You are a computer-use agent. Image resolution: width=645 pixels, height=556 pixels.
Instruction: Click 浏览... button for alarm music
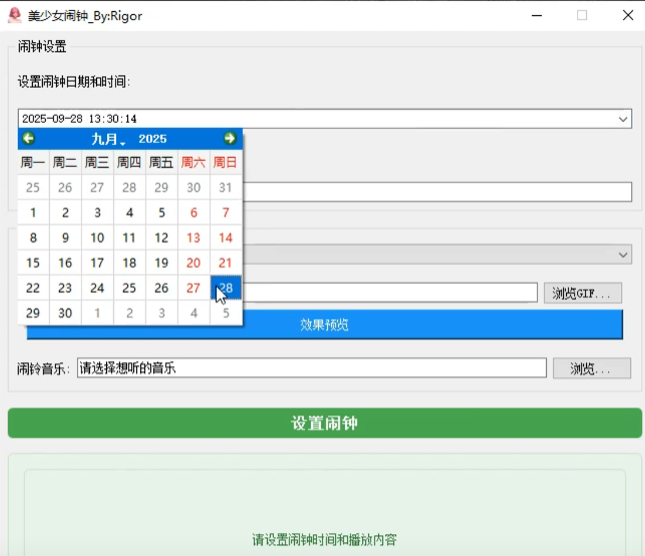592,368
